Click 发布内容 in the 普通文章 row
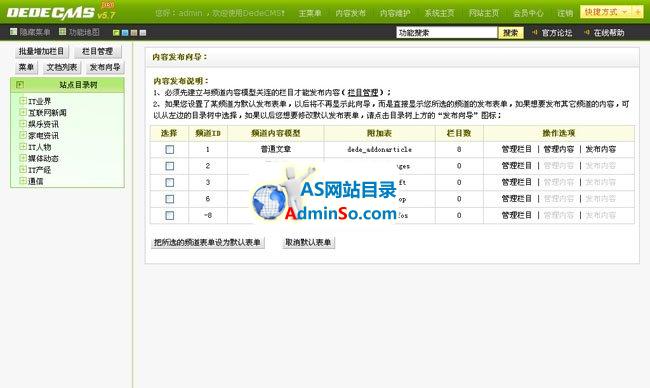This screenshot has height=388, width=650. [x=600, y=149]
